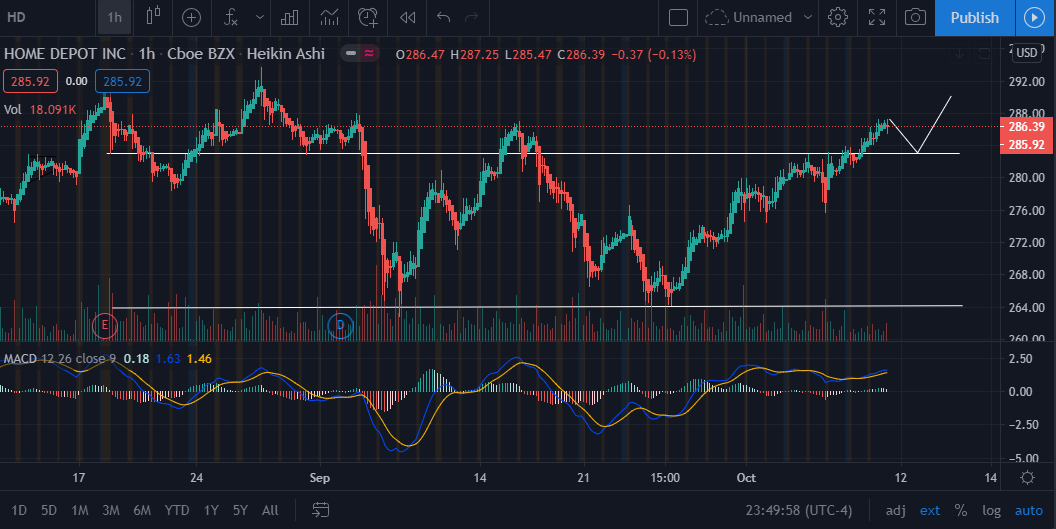Image resolution: width=1056 pixels, height=529 pixels.
Task: Take a chart snapshot with camera
Action: click(x=915, y=18)
